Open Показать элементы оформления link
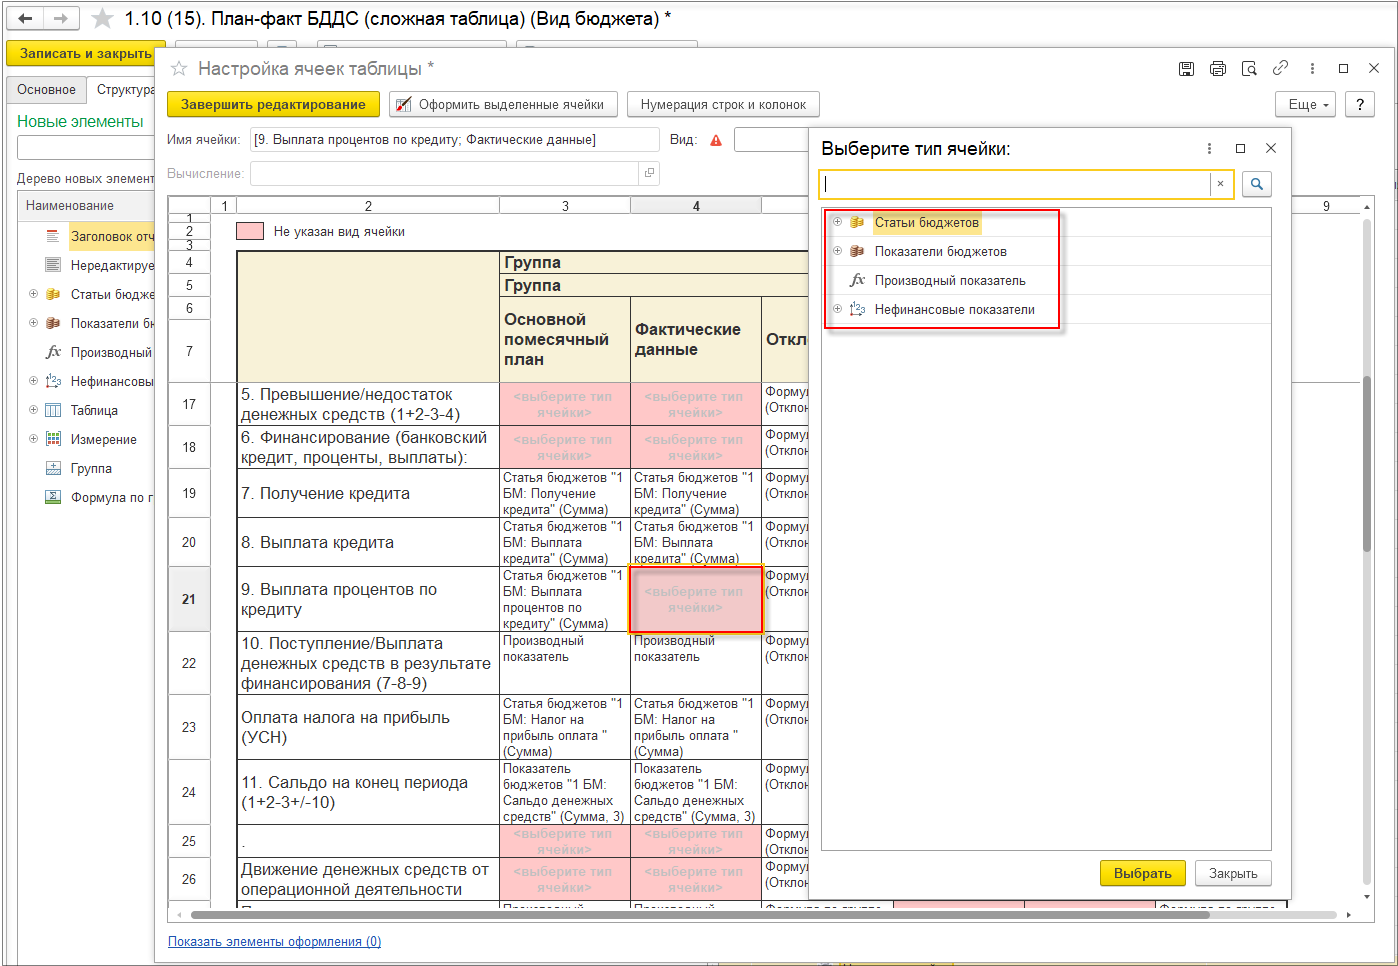The image size is (1398, 966). (274, 942)
